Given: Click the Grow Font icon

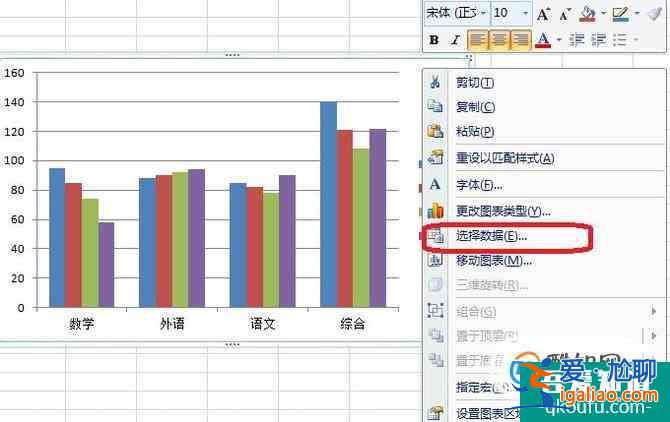Looking at the screenshot, I should click(543, 15).
